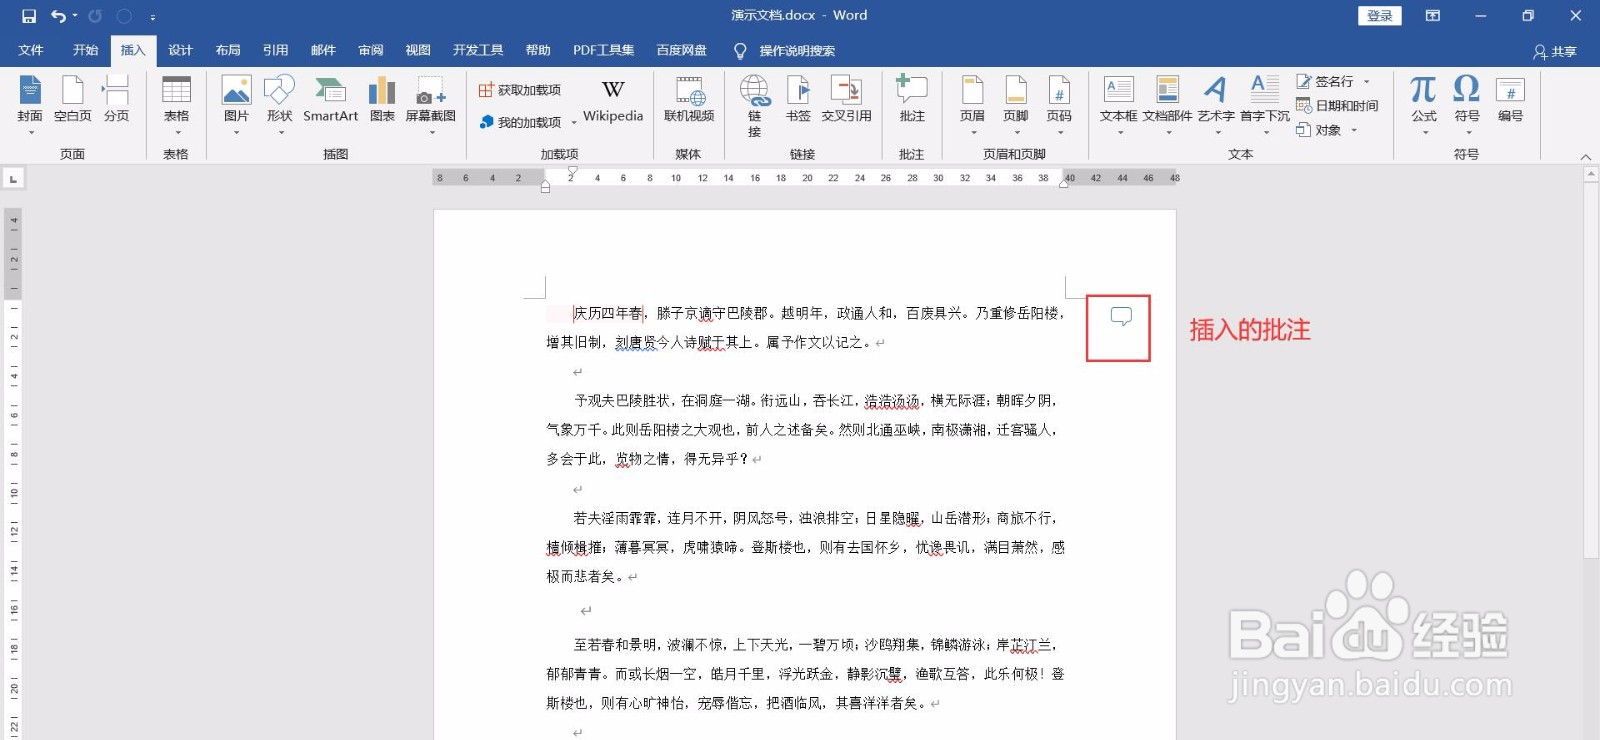Insert a cover page with 封面
This screenshot has width=1600, height=740.
tap(30, 105)
